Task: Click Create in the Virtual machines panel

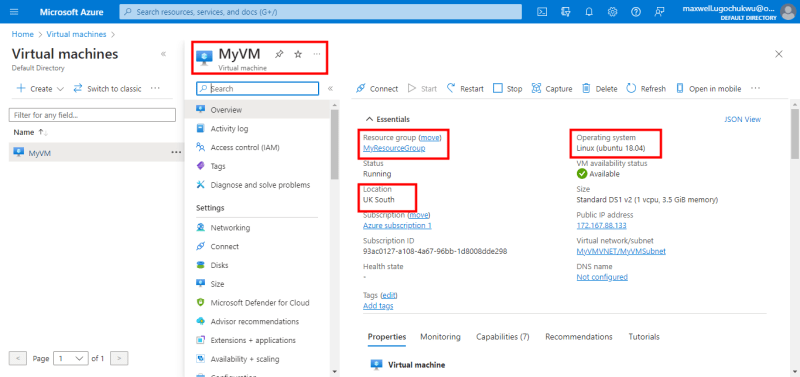Action: coord(40,89)
